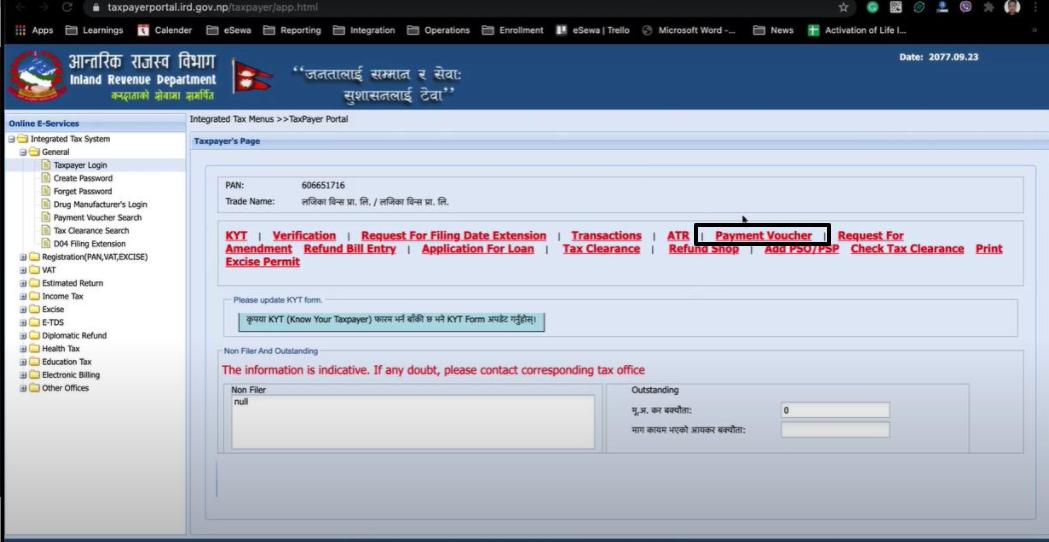Screen dimensions: 1049x542
Task: Open the Learnings bookmark folder
Action: coord(94,30)
